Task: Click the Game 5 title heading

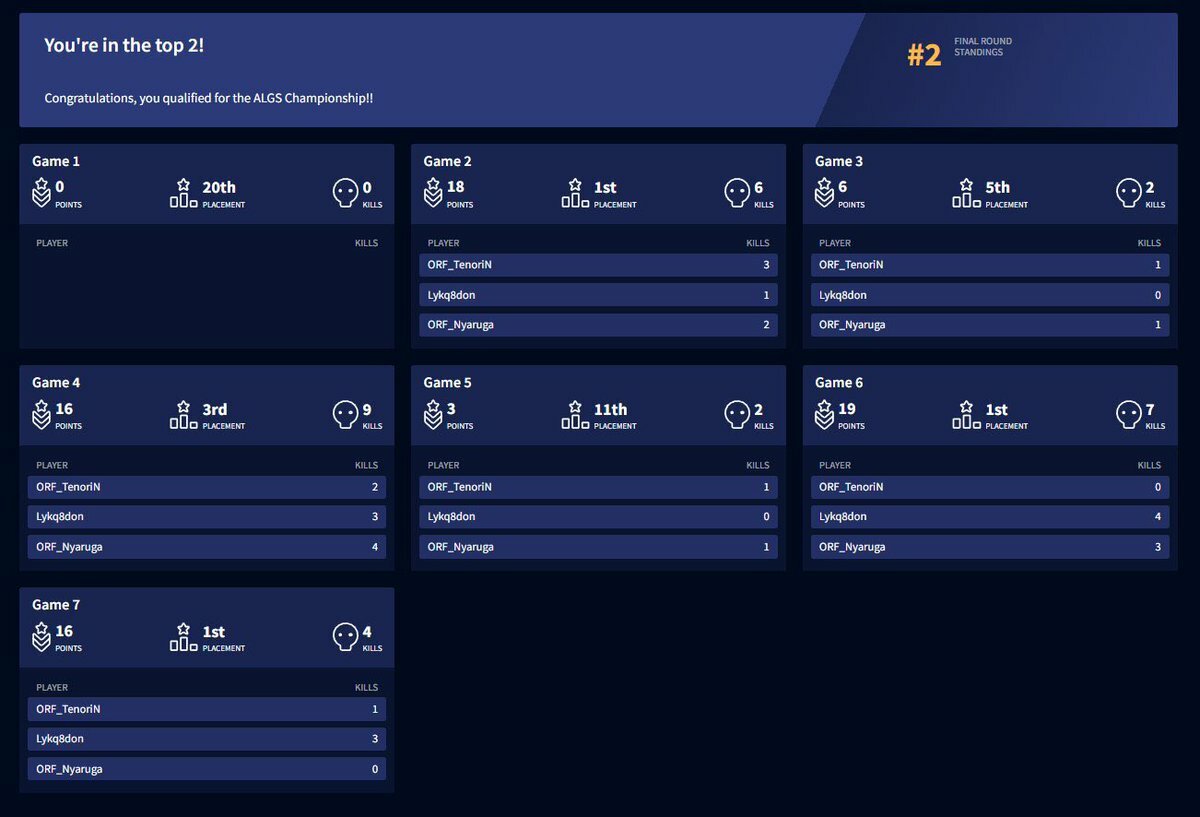Action: click(x=447, y=382)
